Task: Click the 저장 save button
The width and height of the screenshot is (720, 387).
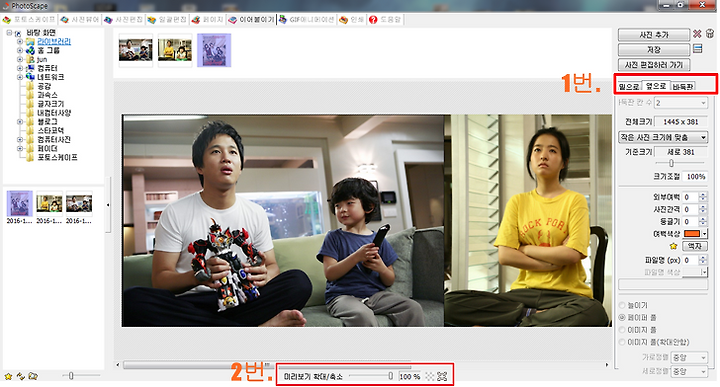Action: click(x=654, y=50)
